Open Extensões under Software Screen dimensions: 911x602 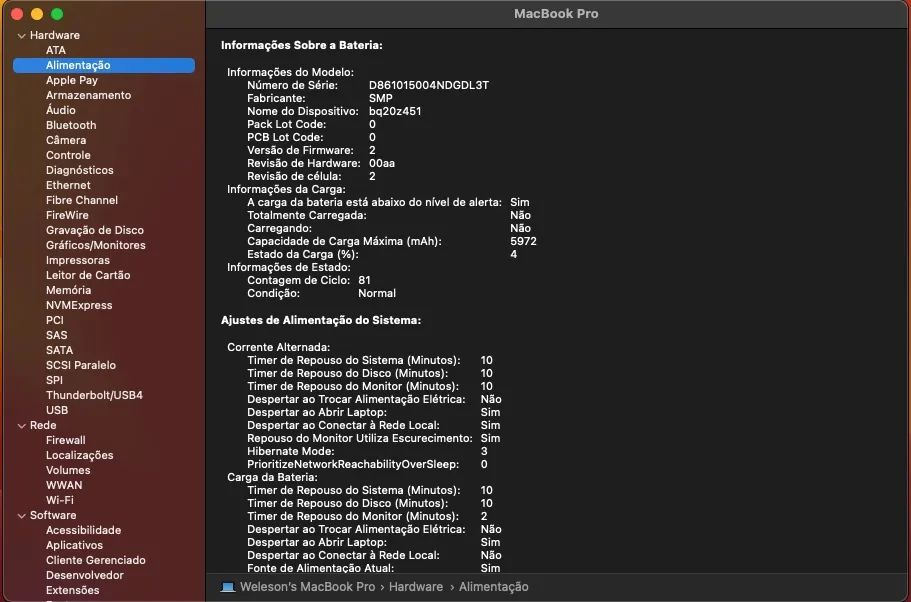click(x=73, y=590)
